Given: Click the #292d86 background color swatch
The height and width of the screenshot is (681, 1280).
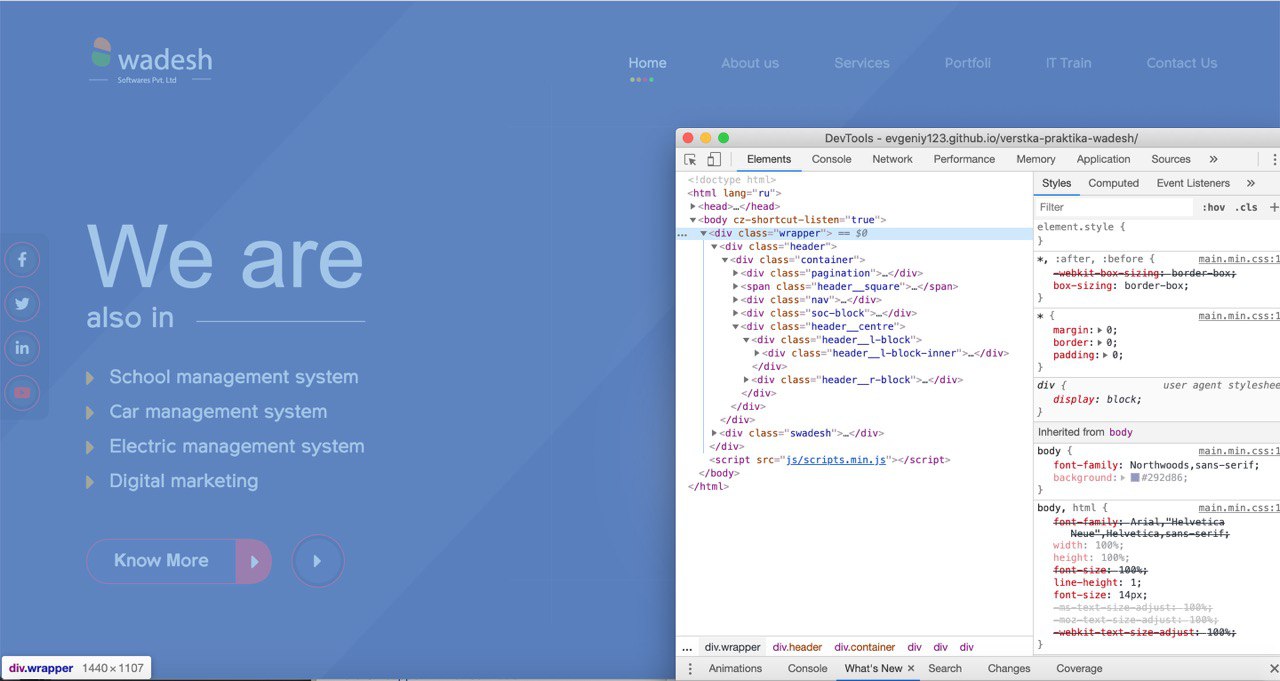Looking at the screenshot, I should click(x=1135, y=478).
